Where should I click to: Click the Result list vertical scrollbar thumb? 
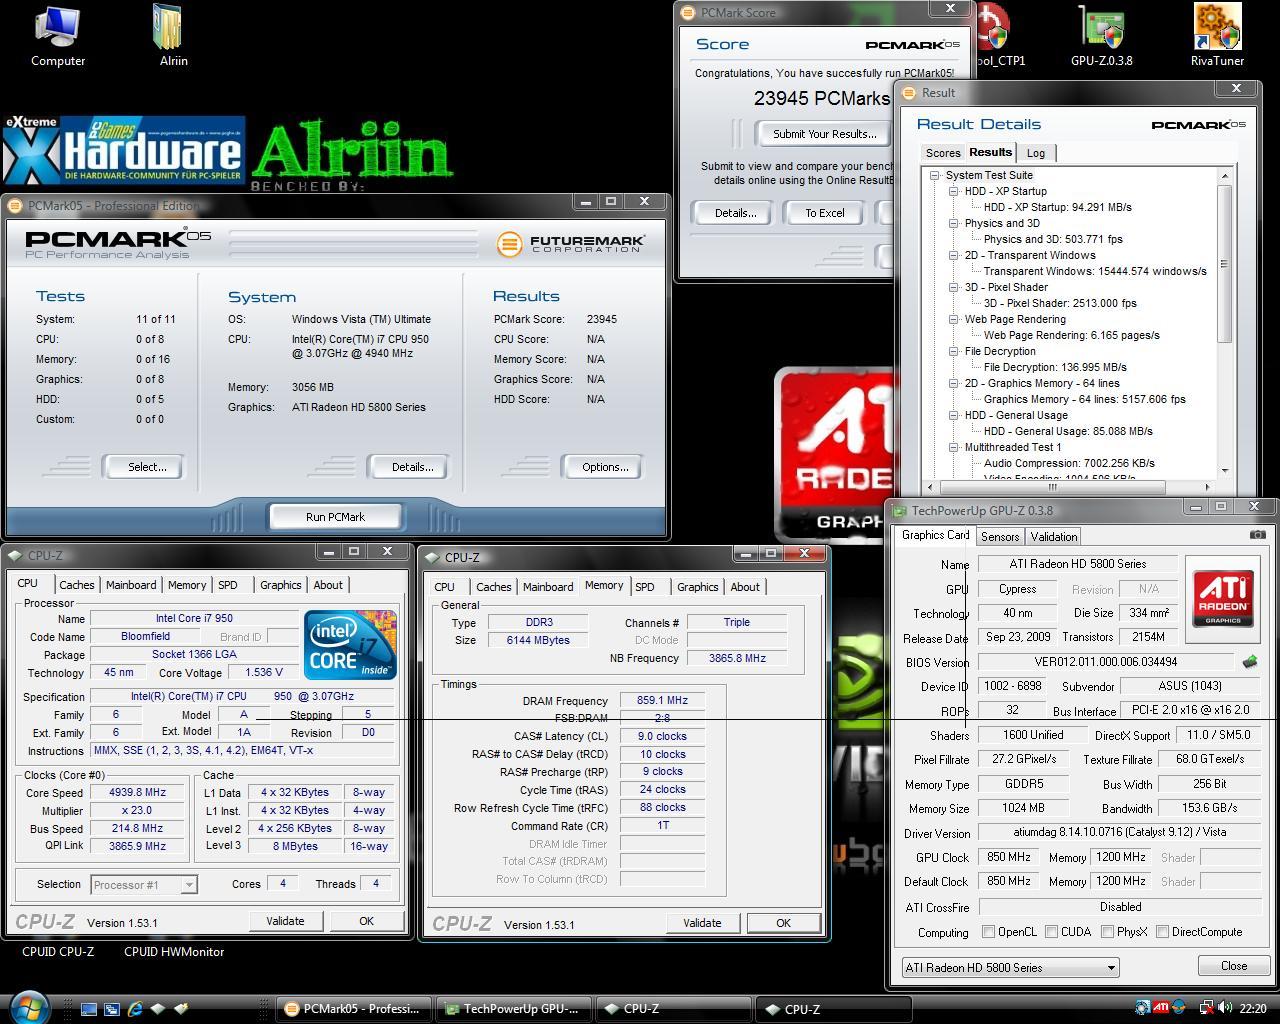click(x=1224, y=264)
